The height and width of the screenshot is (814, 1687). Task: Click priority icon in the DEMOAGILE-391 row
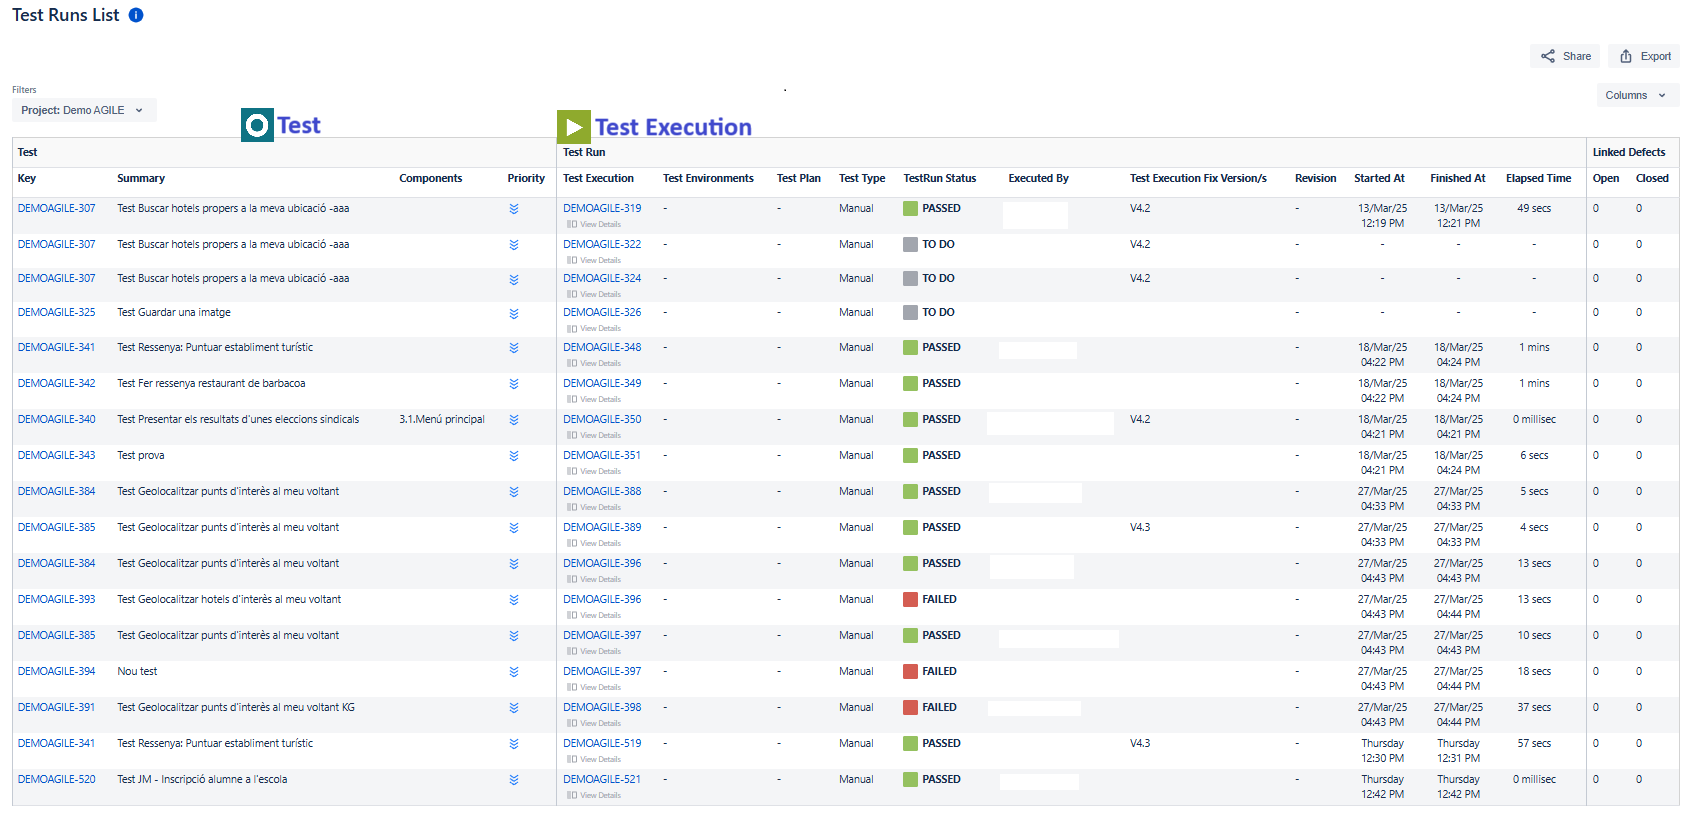coord(514,708)
